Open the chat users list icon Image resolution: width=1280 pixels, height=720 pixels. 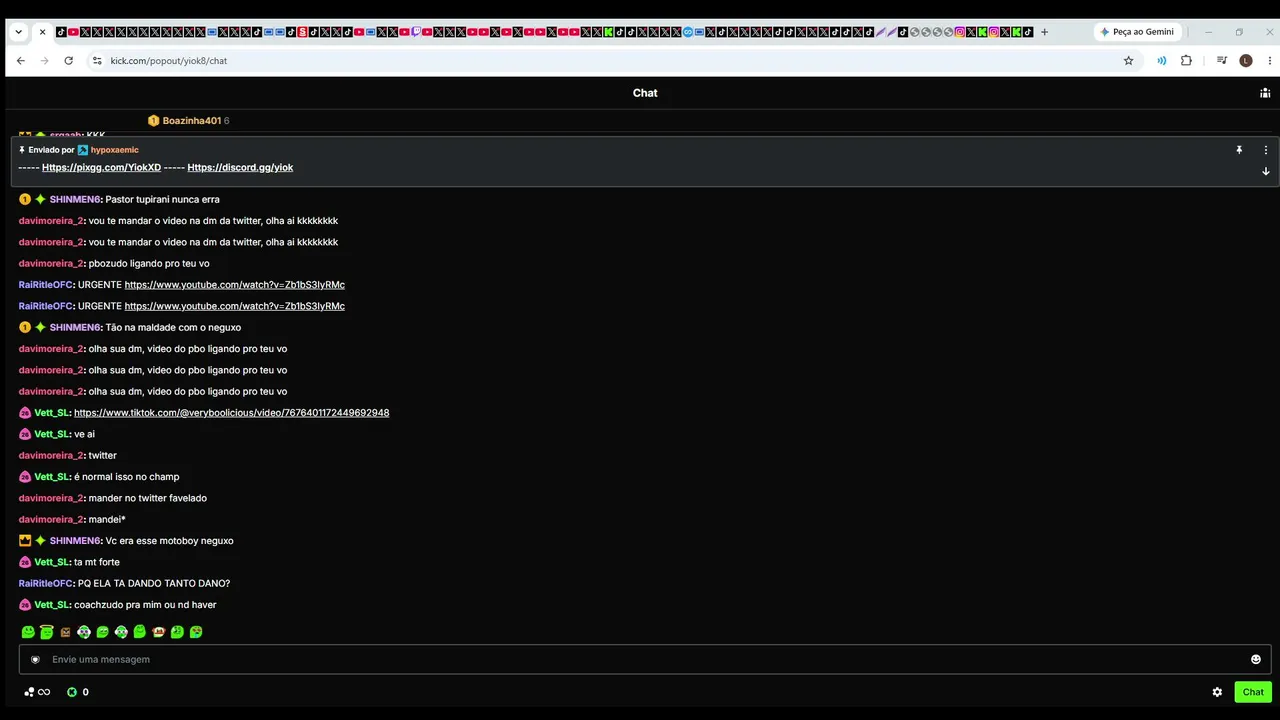pos(1265,93)
